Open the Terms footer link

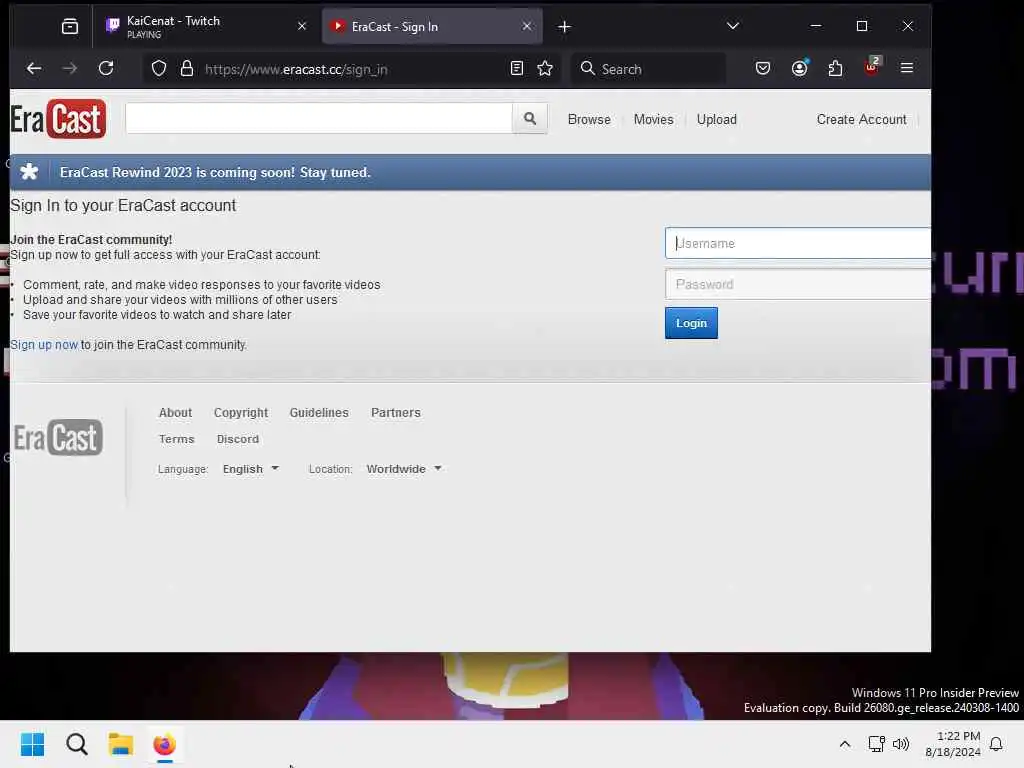pyautogui.click(x=176, y=439)
